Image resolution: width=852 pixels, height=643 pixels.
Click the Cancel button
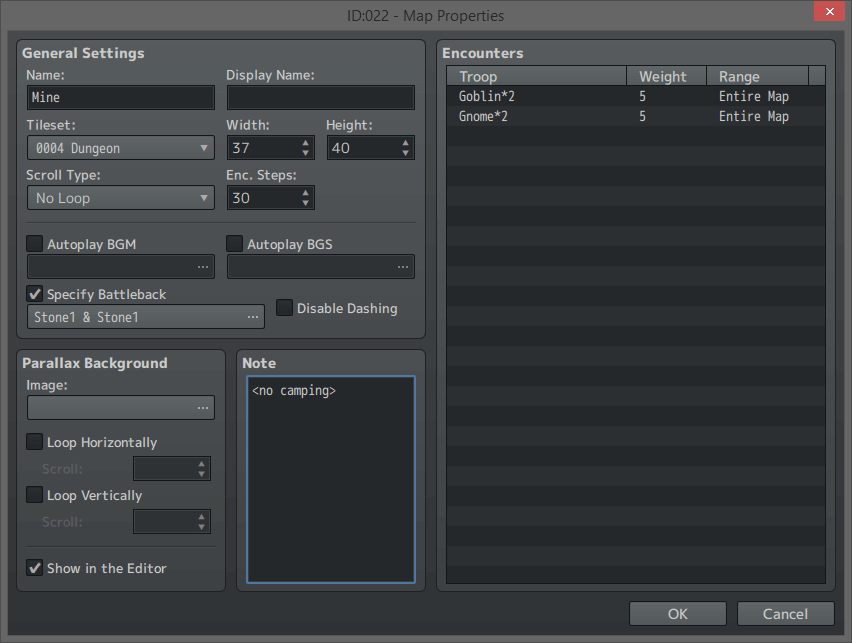coord(785,614)
